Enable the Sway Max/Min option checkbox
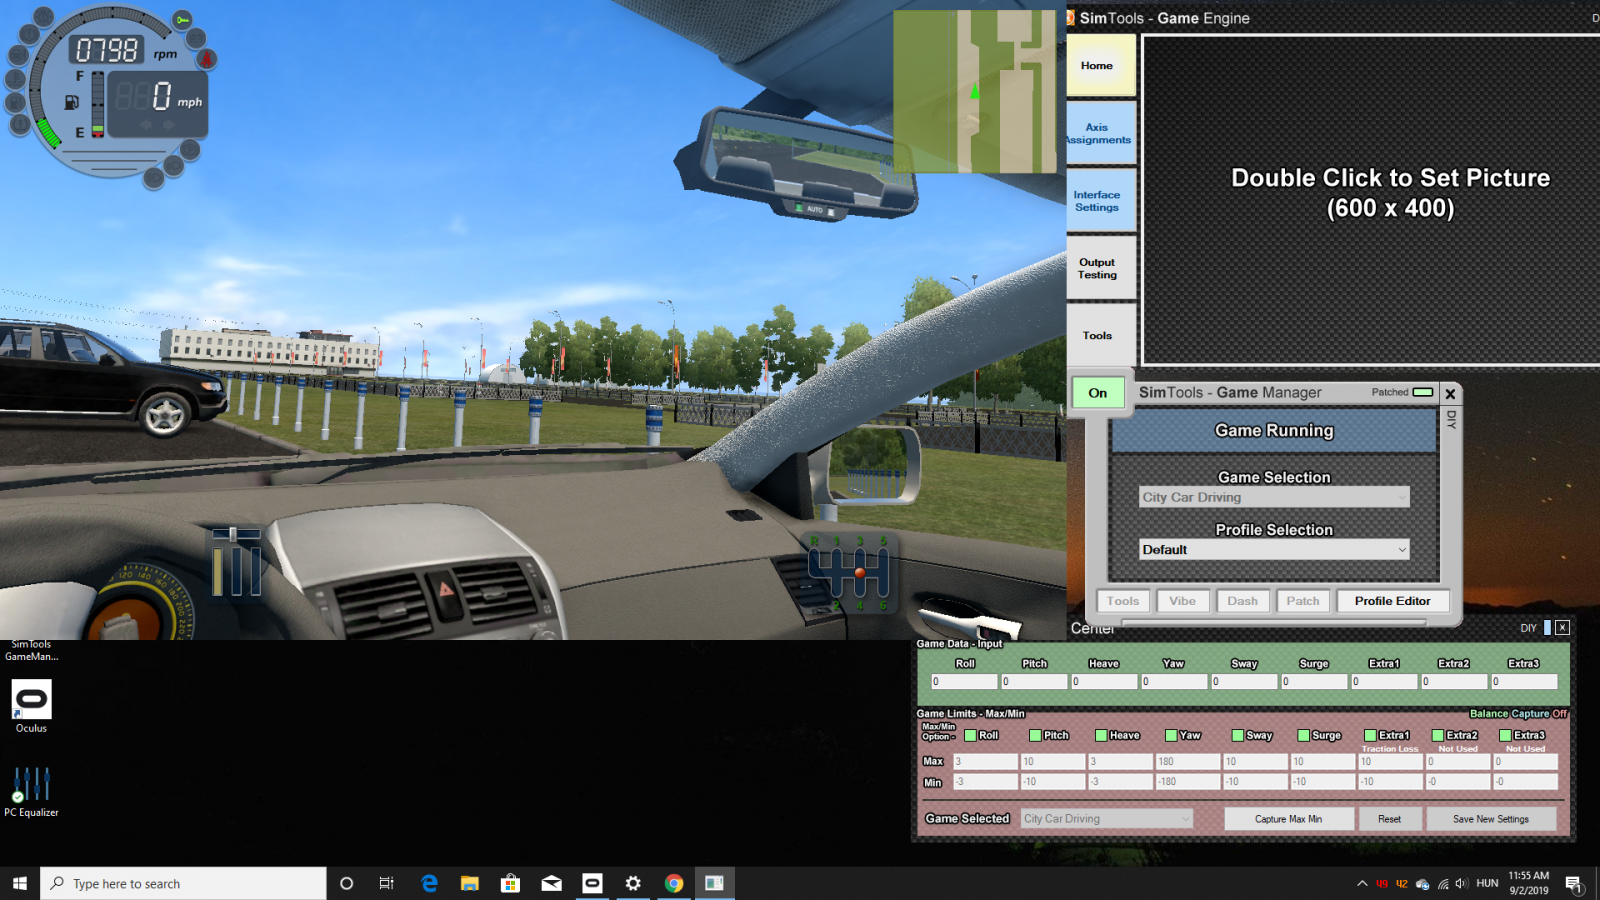The image size is (1600, 900). point(1238,735)
